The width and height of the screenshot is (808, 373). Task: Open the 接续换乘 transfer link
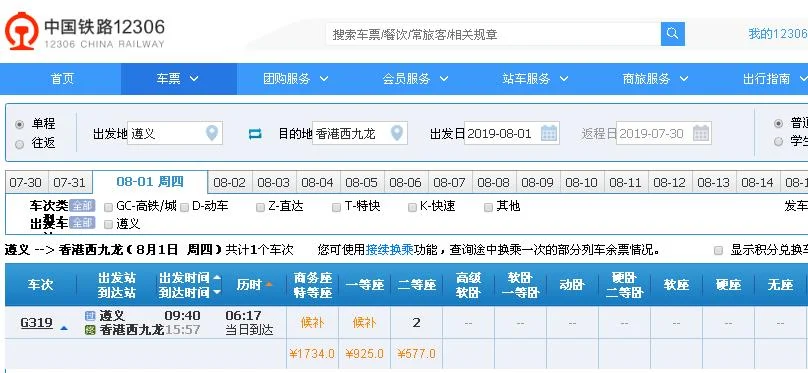click(x=390, y=250)
